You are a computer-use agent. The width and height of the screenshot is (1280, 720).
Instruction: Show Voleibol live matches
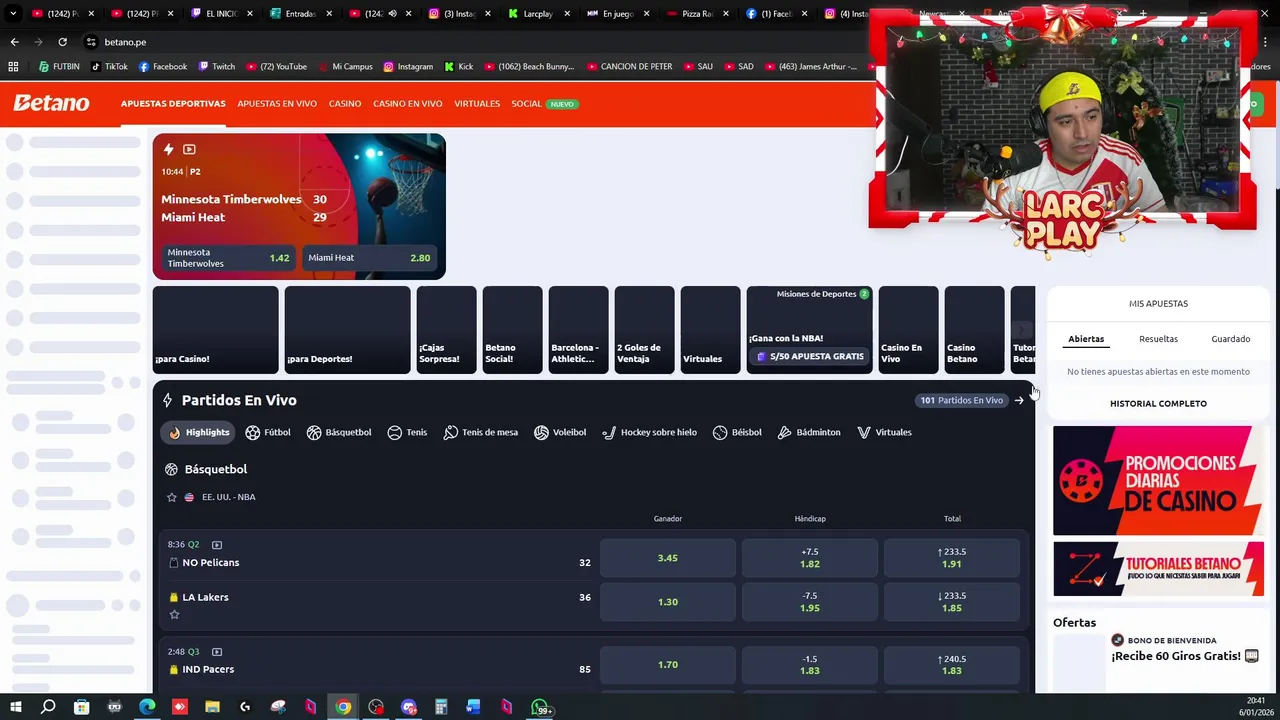coord(560,432)
